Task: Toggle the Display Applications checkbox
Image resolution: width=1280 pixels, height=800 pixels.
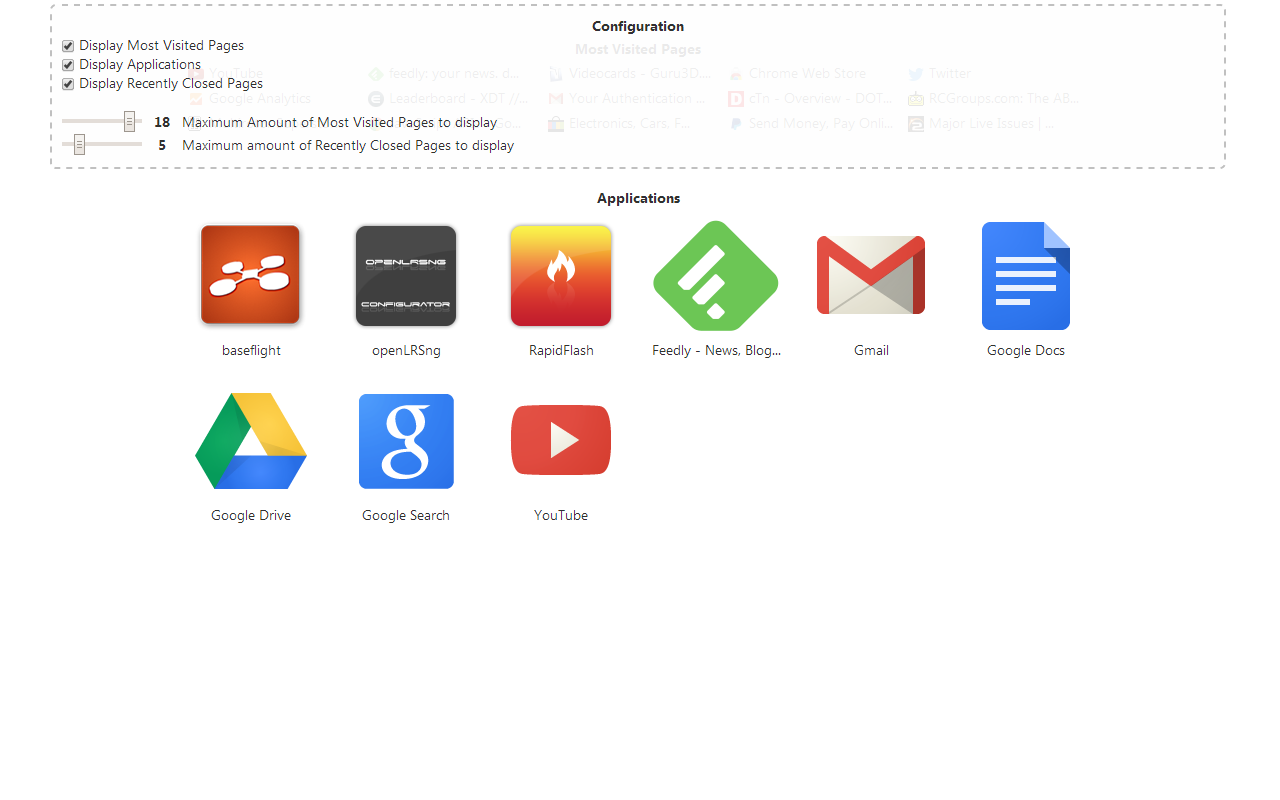Action: (x=68, y=65)
